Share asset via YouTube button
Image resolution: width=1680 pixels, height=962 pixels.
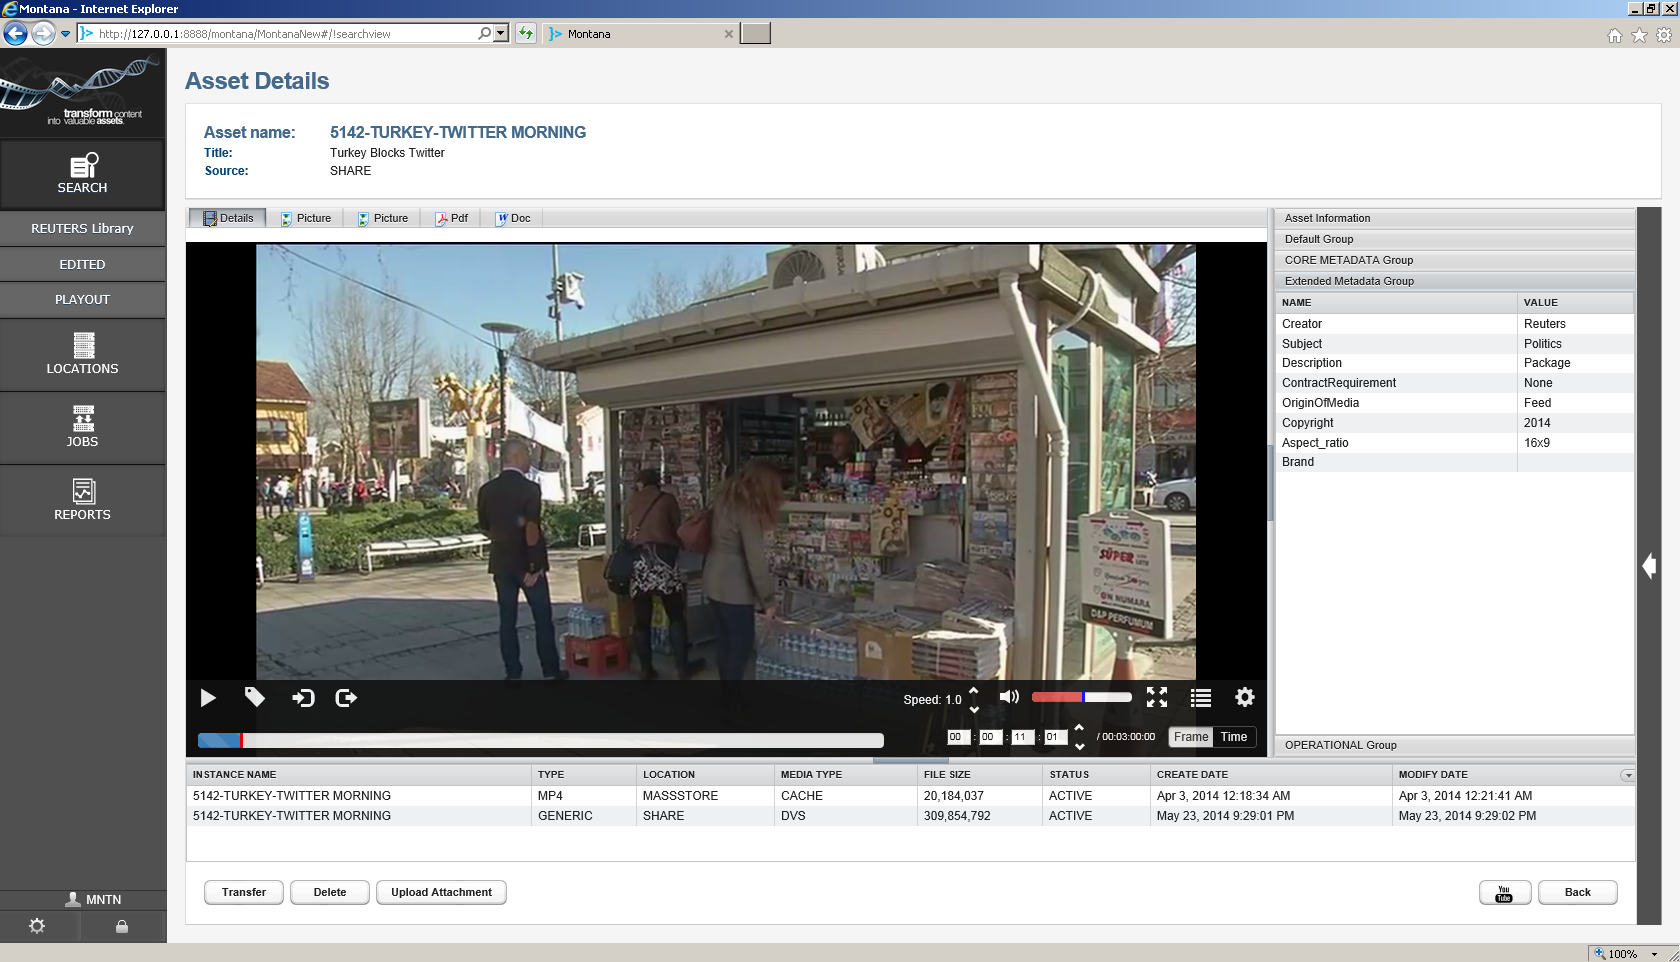tap(1504, 893)
